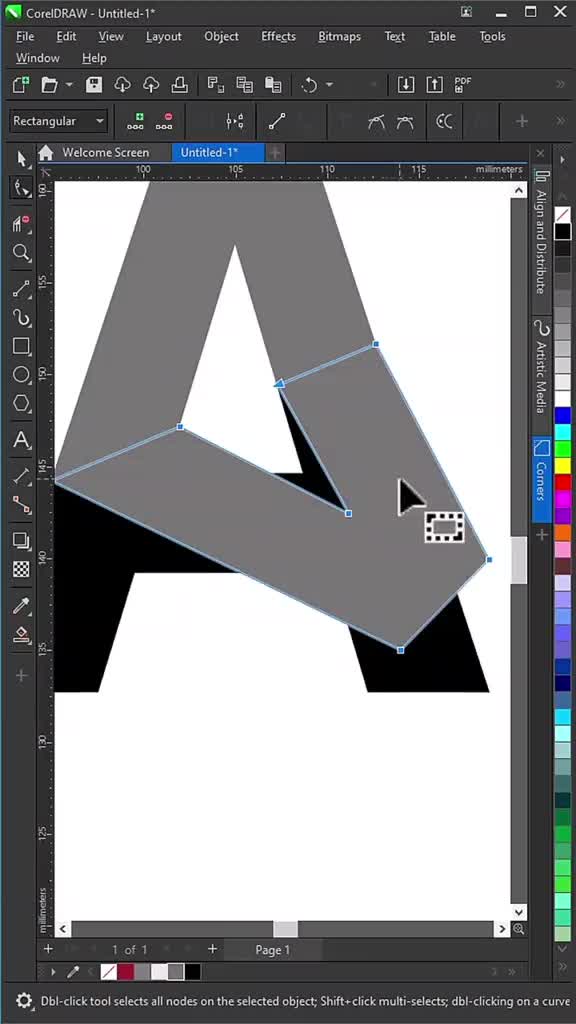Click the Break curve icon
Viewport: 576px width, 1024px height.
[235, 121]
